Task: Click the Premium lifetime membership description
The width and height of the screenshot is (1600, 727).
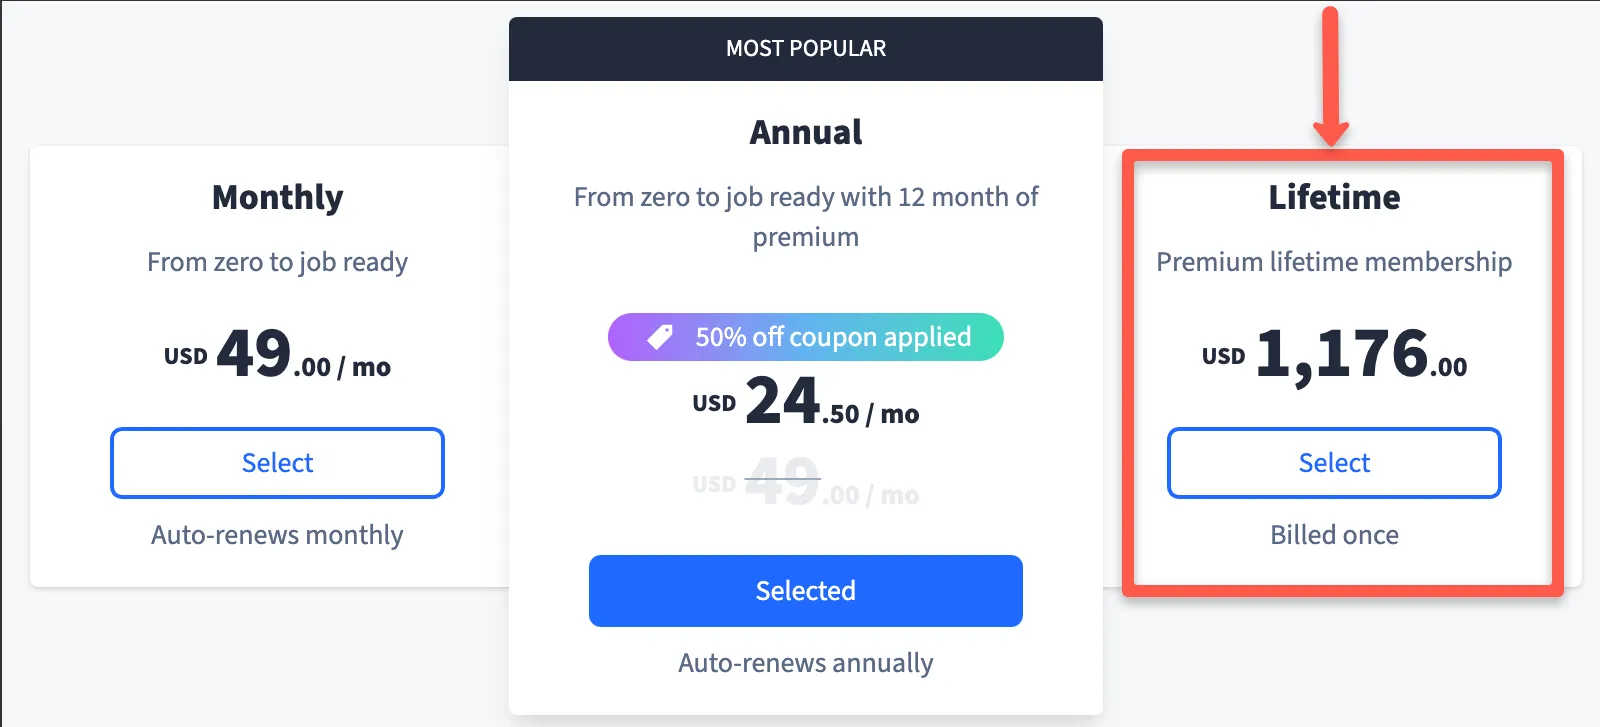Action: point(1334,262)
